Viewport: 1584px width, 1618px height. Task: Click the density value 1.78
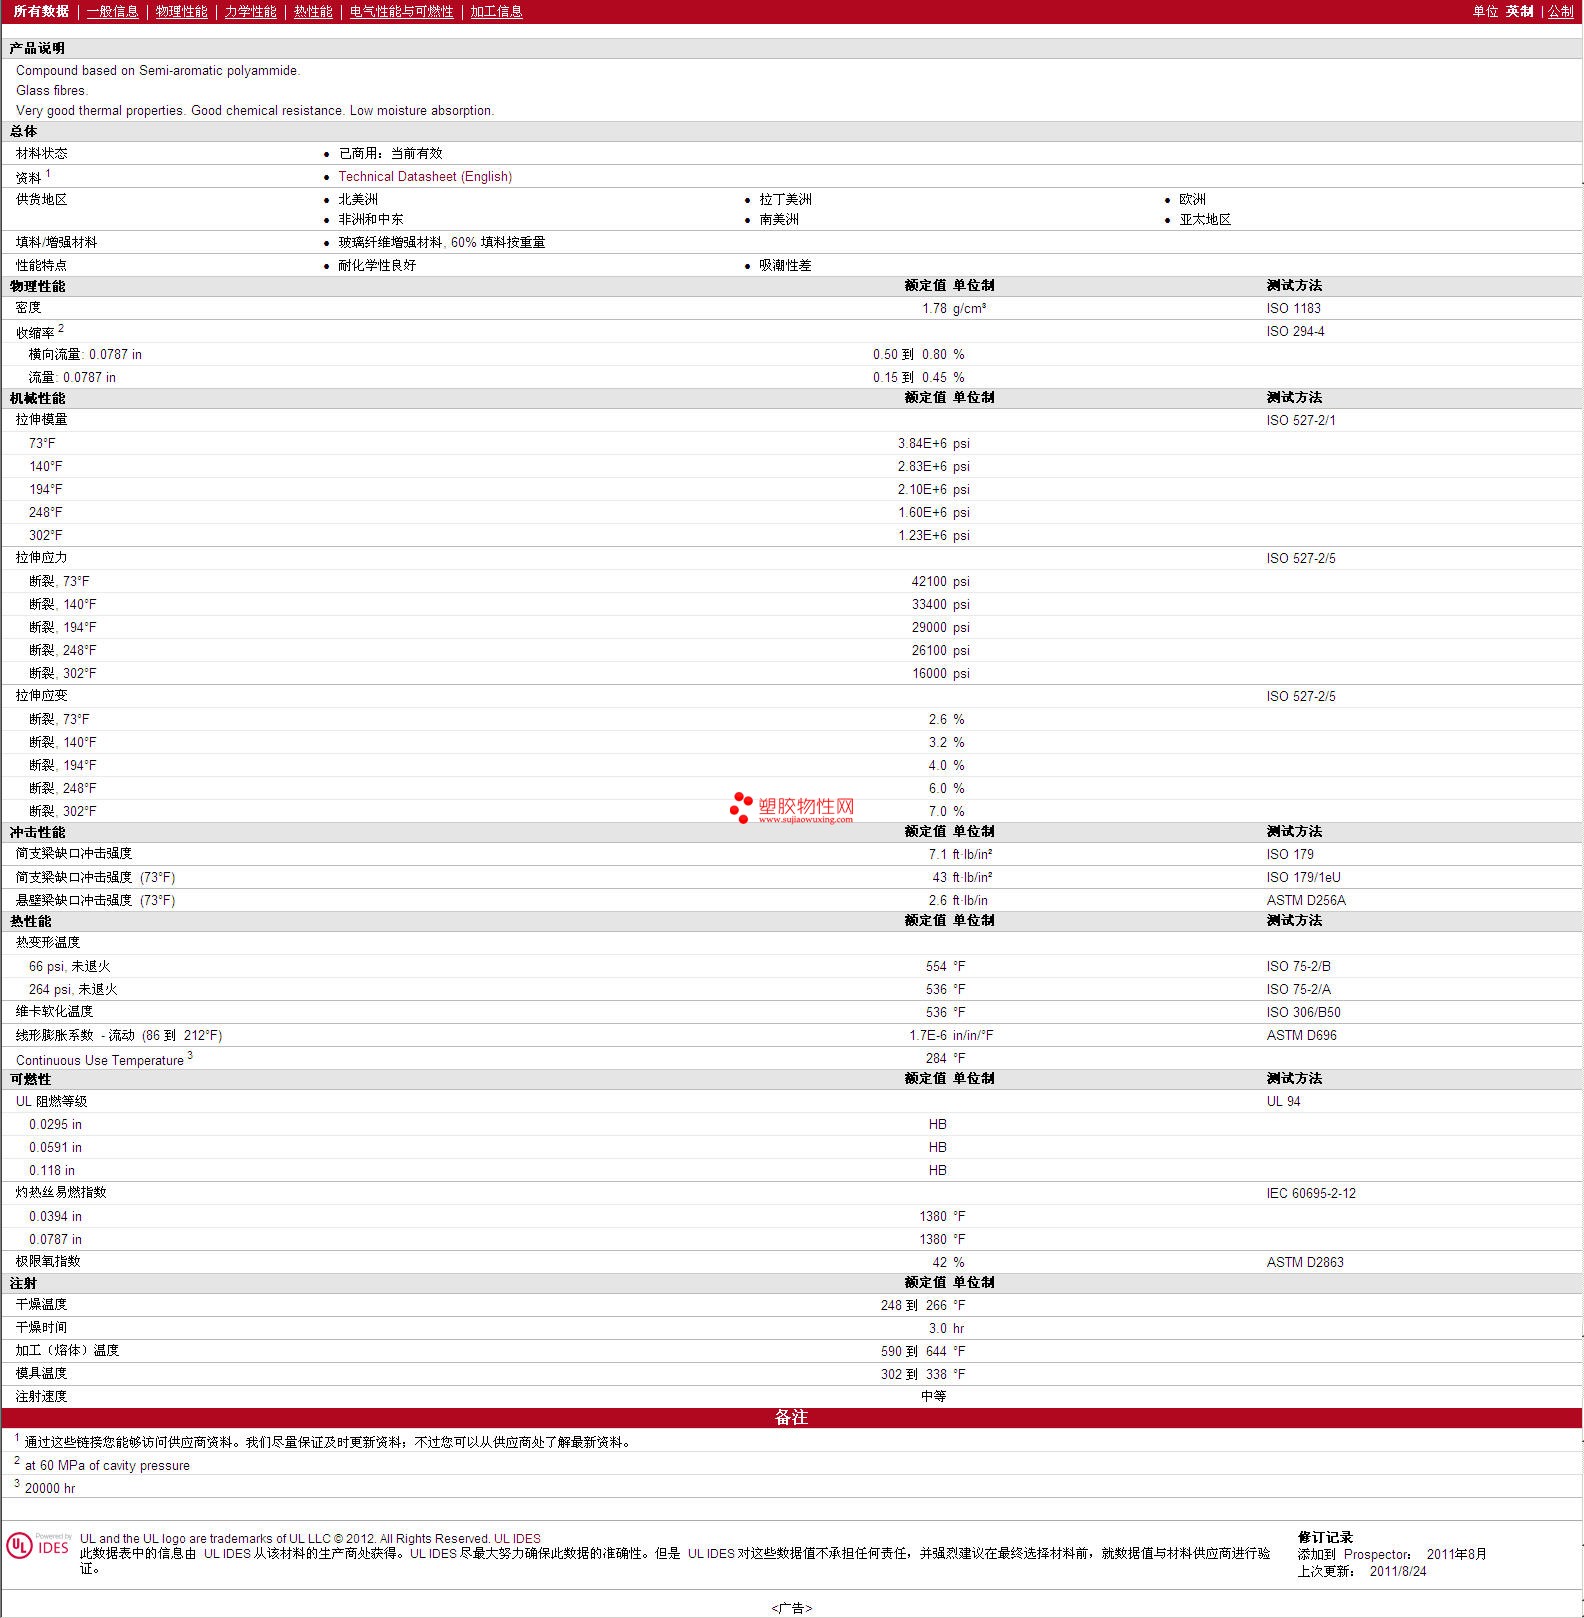934,308
